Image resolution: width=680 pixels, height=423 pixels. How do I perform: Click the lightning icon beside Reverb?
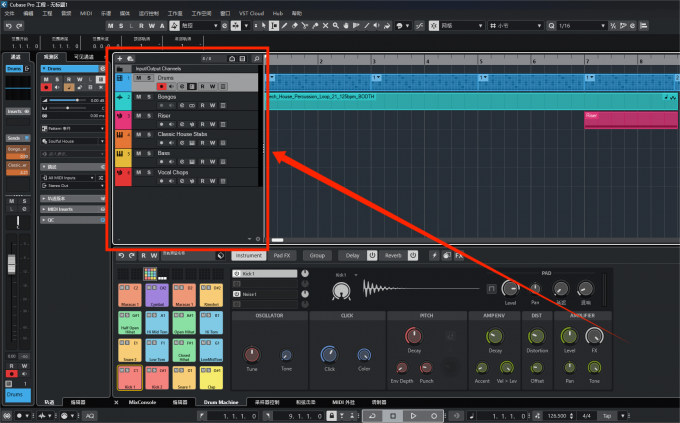pos(434,256)
